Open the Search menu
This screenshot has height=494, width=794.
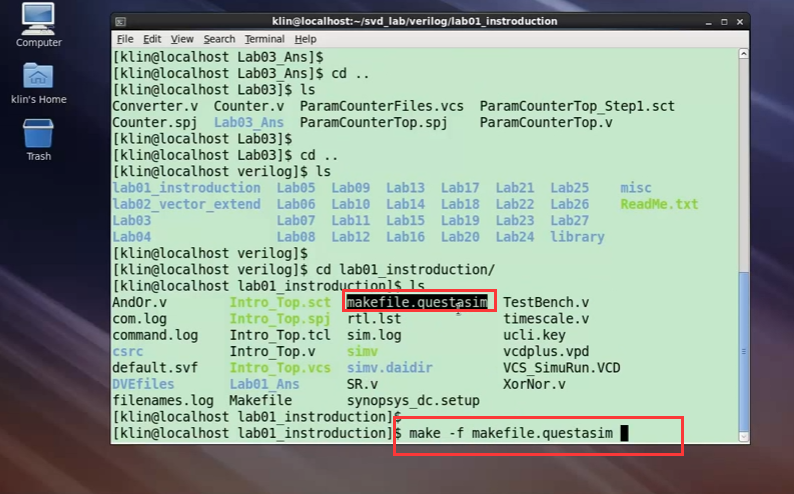(219, 39)
